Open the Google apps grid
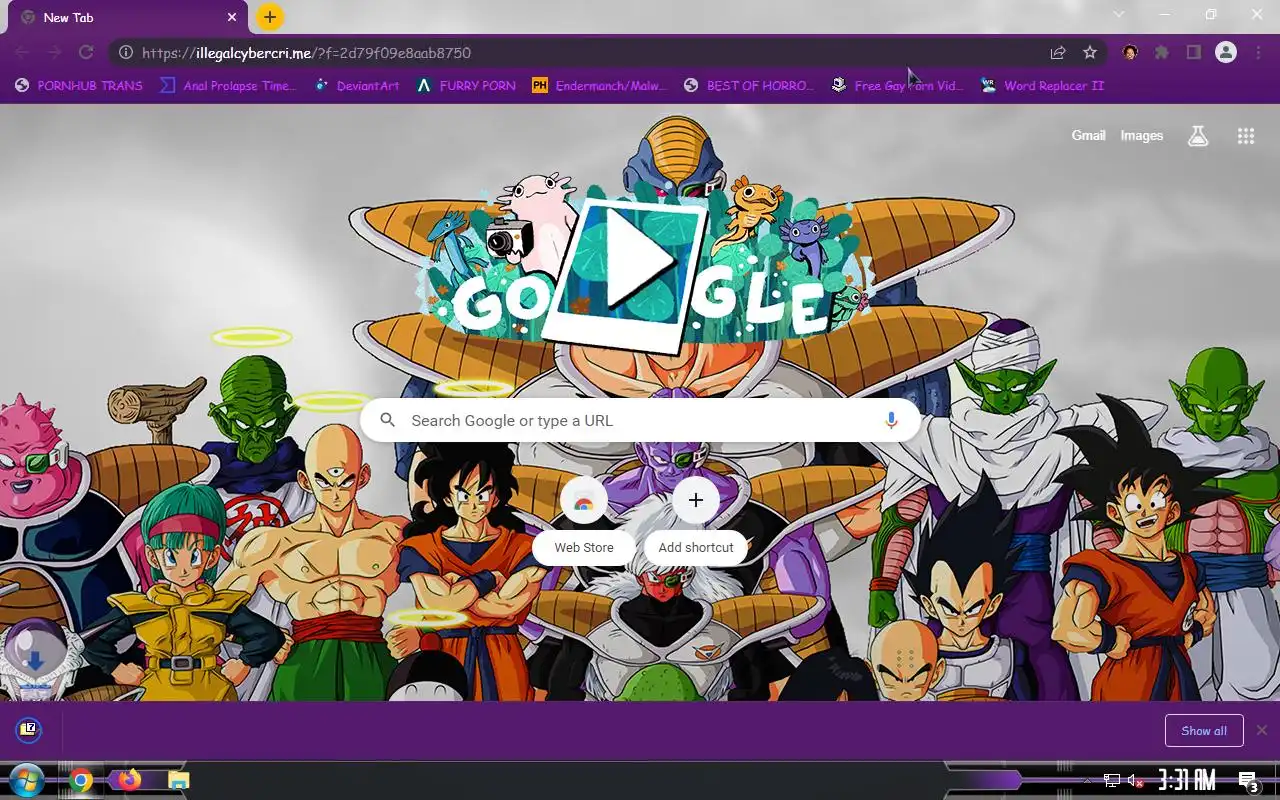 pos(1245,136)
